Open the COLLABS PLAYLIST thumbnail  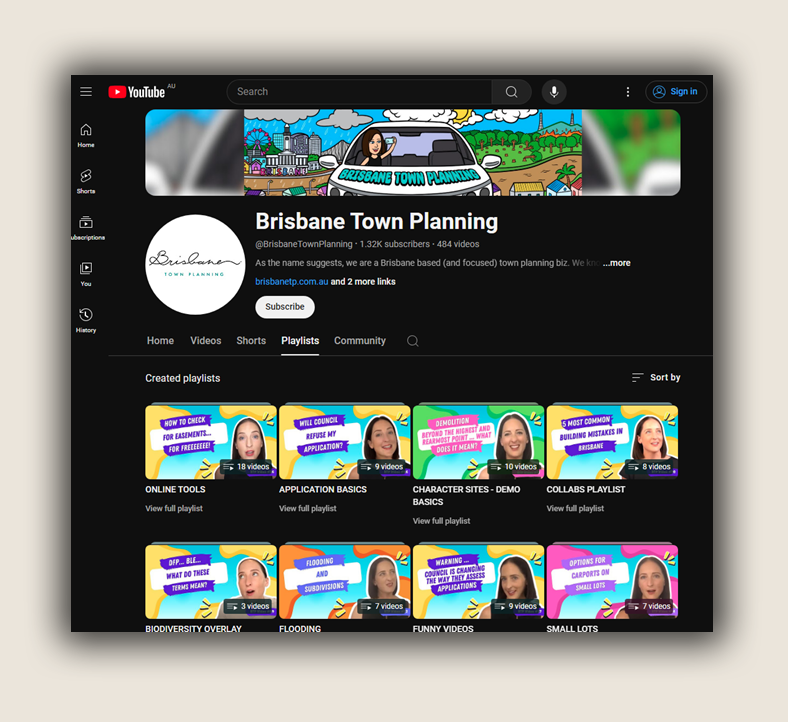click(x=612, y=442)
